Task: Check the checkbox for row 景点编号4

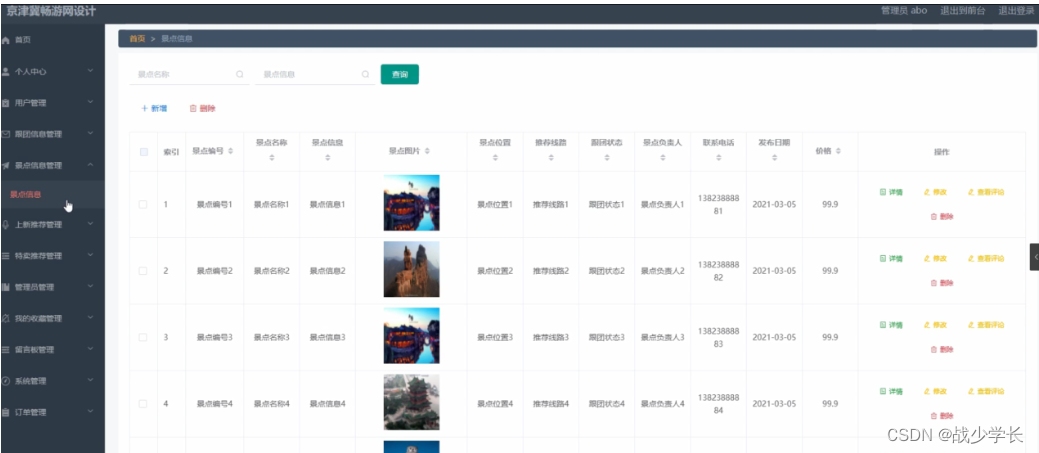Action: (x=143, y=403)
